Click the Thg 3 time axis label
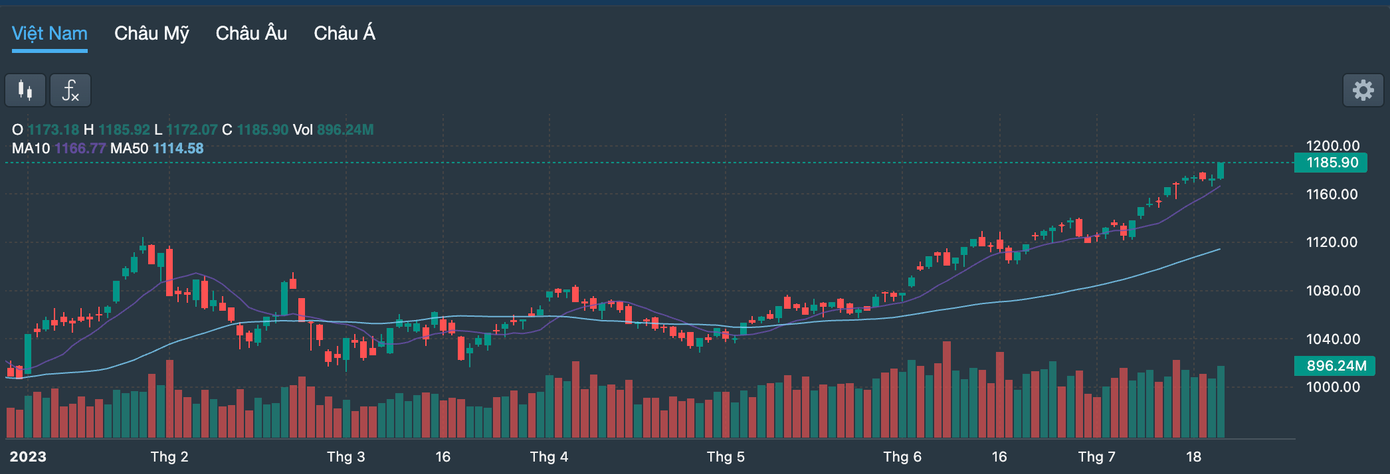This screenshot has height=474, width=1390. coord(346,457)
